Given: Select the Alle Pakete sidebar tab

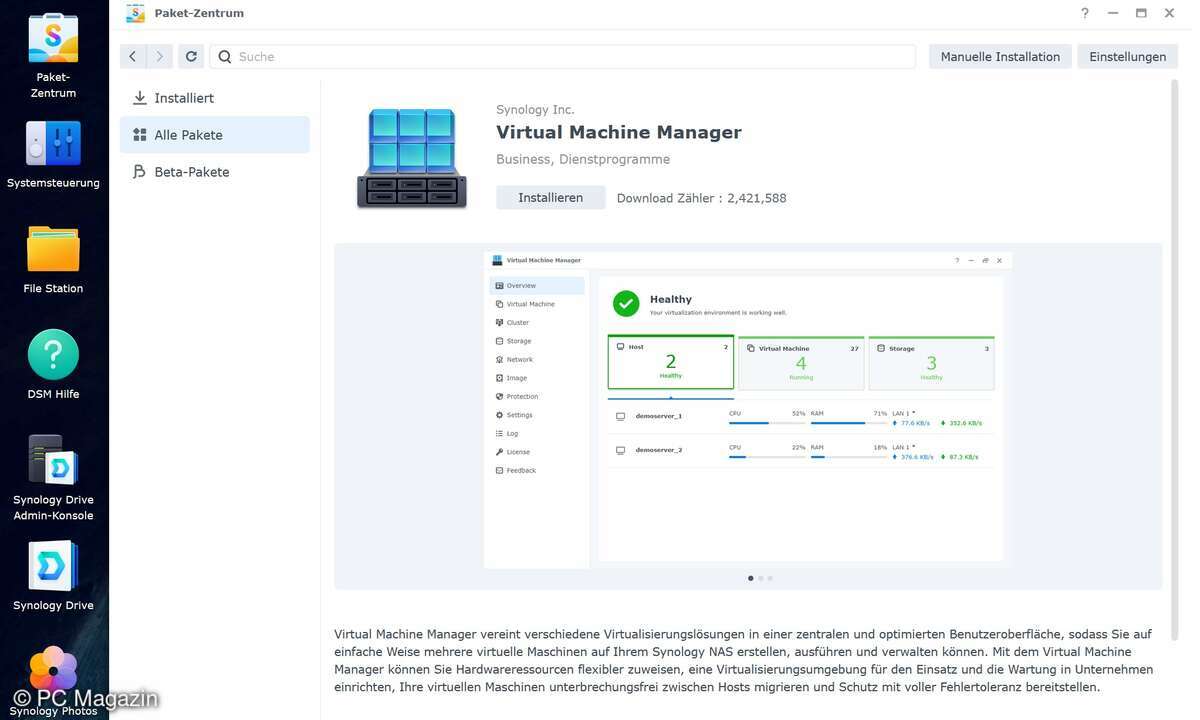Looking at the screenshot, I should (214, 135).
